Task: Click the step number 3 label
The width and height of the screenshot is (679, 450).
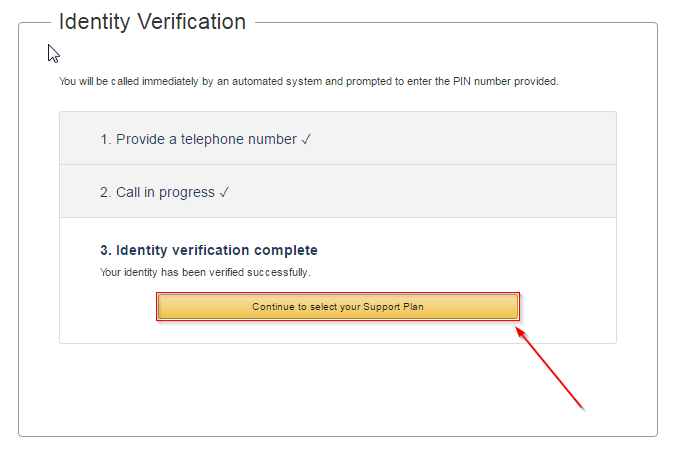Action: point(106,250)
